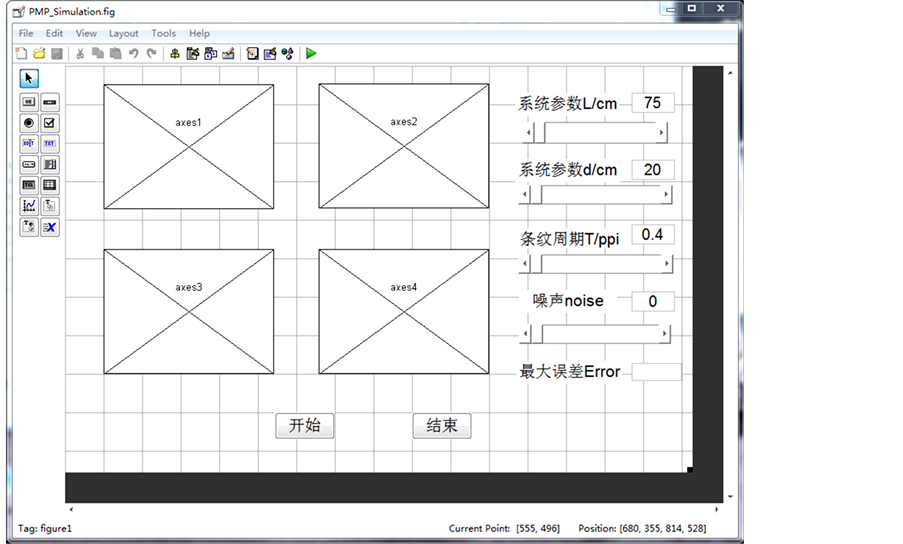The height and width of the screenshot is (544, 903).
Task: Select the noise edit field showing 0
Action: [x=652, y=302]
